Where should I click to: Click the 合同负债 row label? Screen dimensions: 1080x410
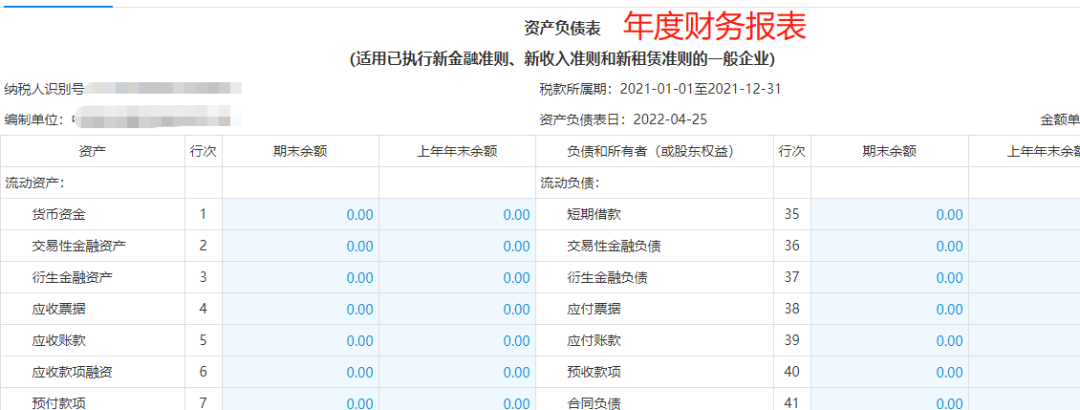pyautogui.click(x=594, y=402)
